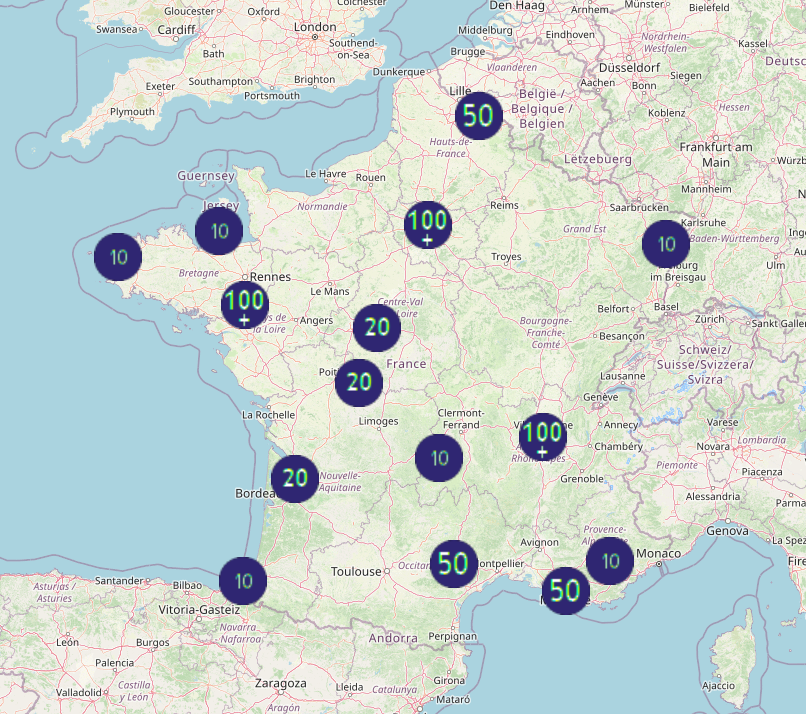Click the 10 cluster below Clermont-Ferrand
Viewport: 806px width, 714px height.
439,457
